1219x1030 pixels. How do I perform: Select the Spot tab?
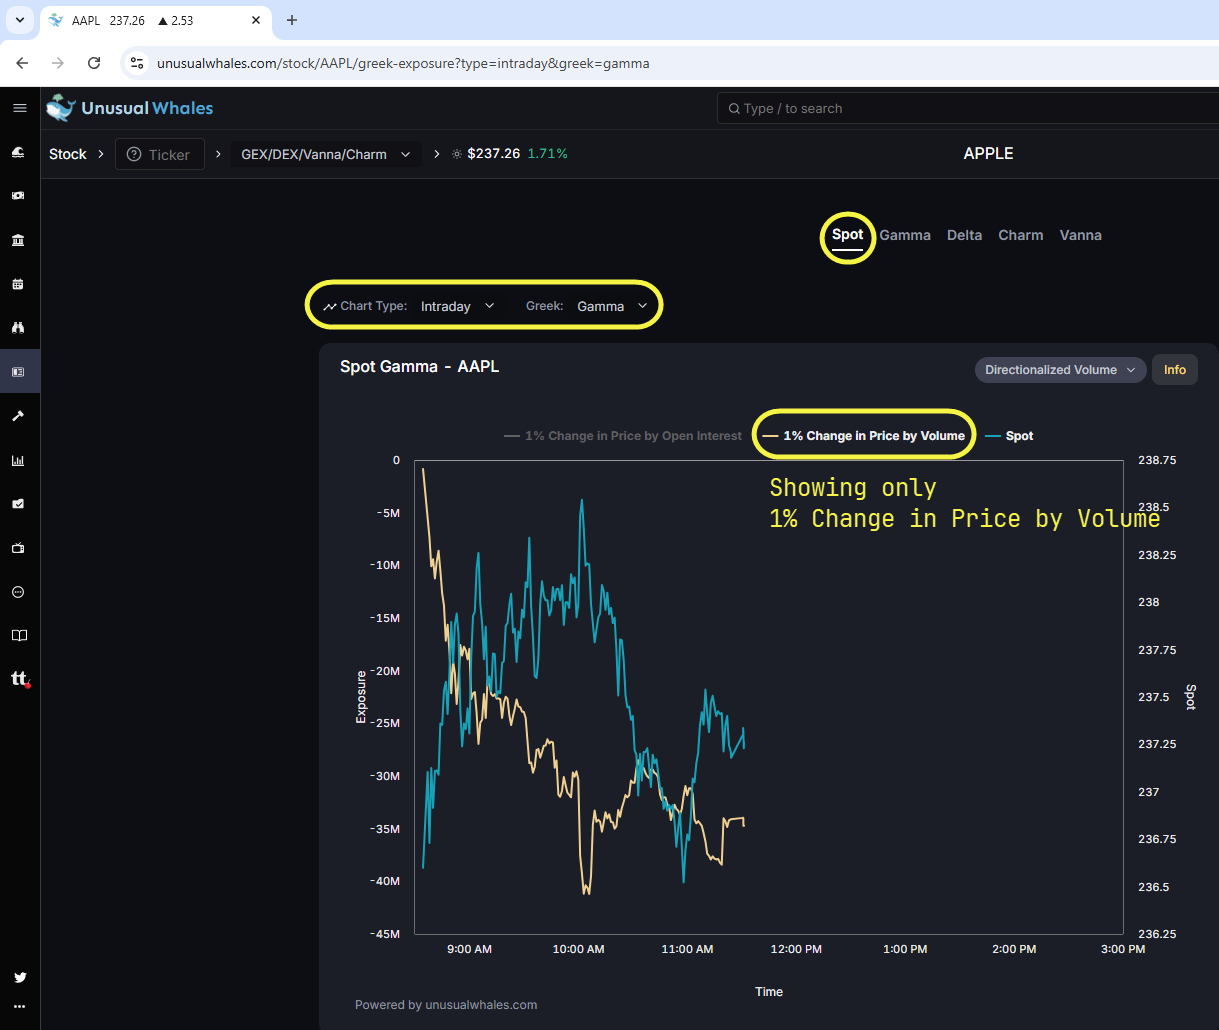point(847,235)
